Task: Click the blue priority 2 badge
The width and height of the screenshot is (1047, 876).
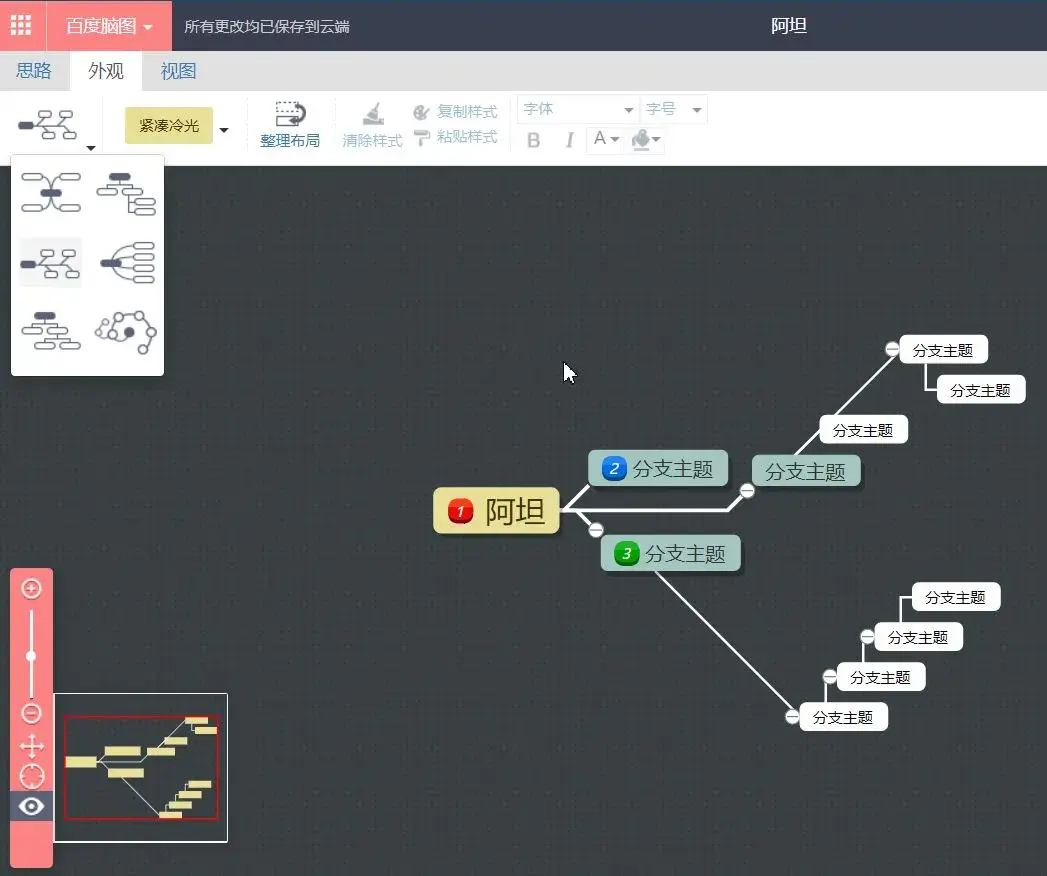Action: click(614, 468)
